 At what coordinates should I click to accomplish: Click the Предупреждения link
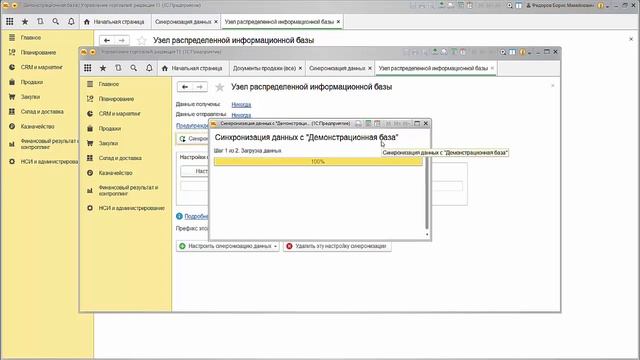[x=192, y=125]
